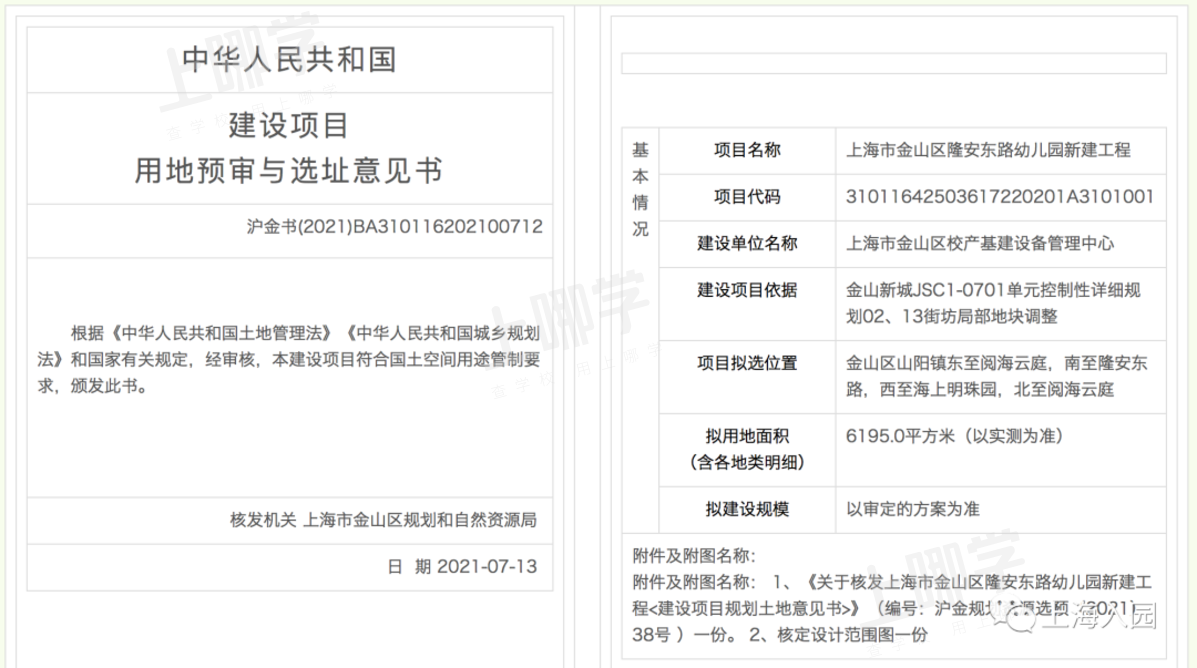Select document number 沪金书(2021)BA310116202100712

(x=395, y=227)
